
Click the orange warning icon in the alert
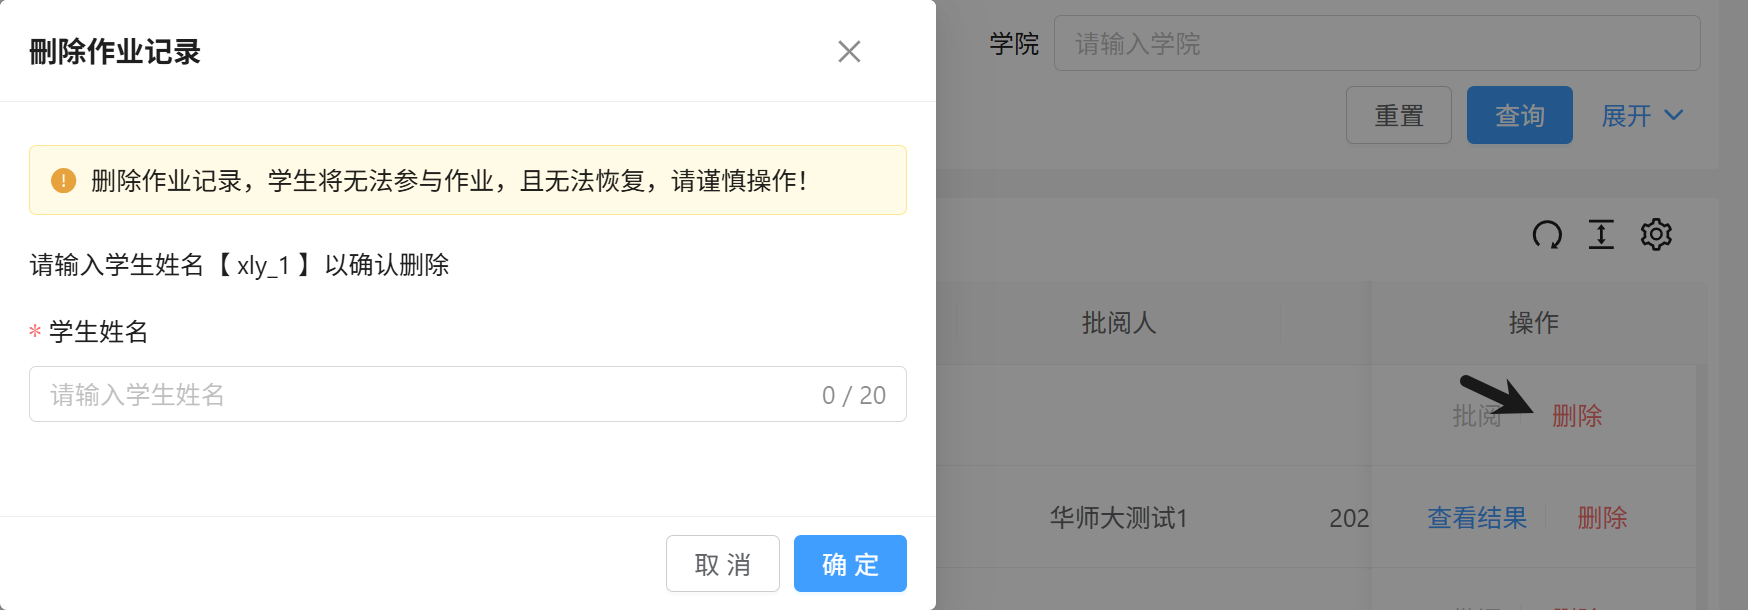[63, 180]
